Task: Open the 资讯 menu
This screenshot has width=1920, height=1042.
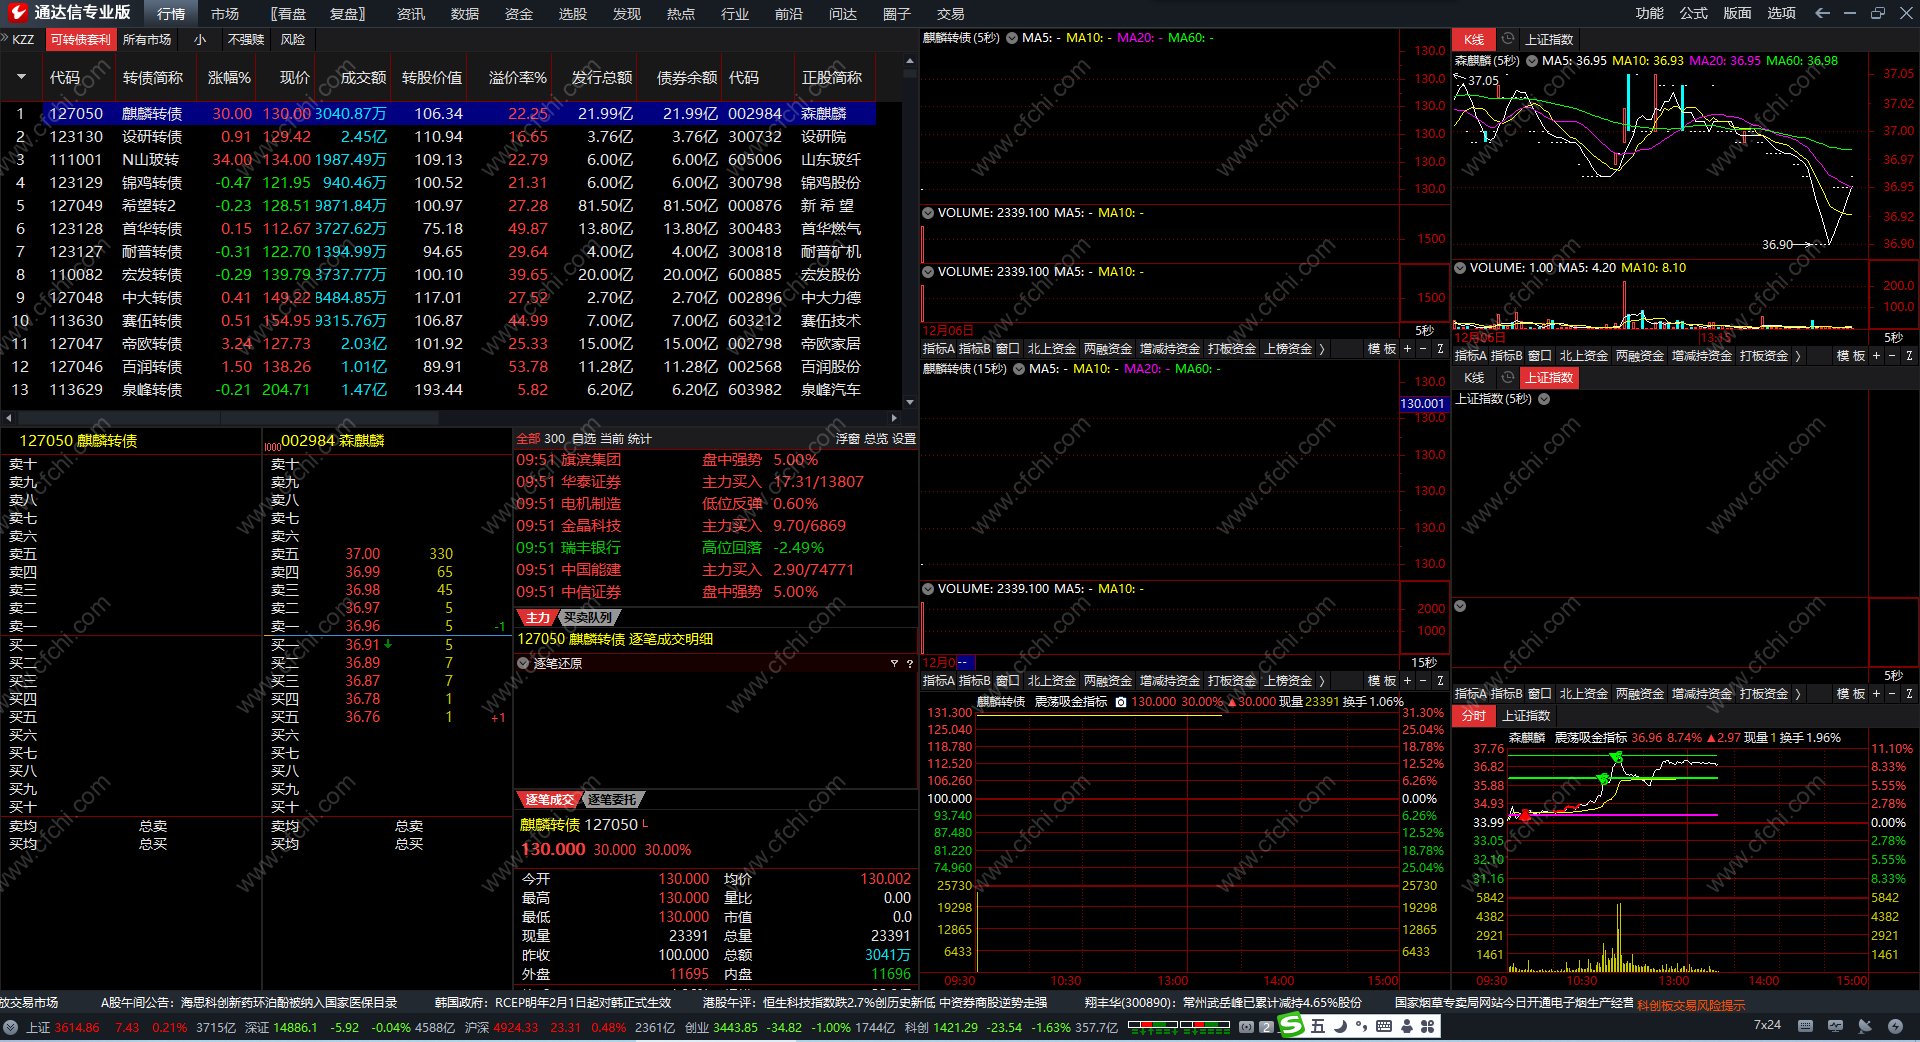Action: (411, 14)
